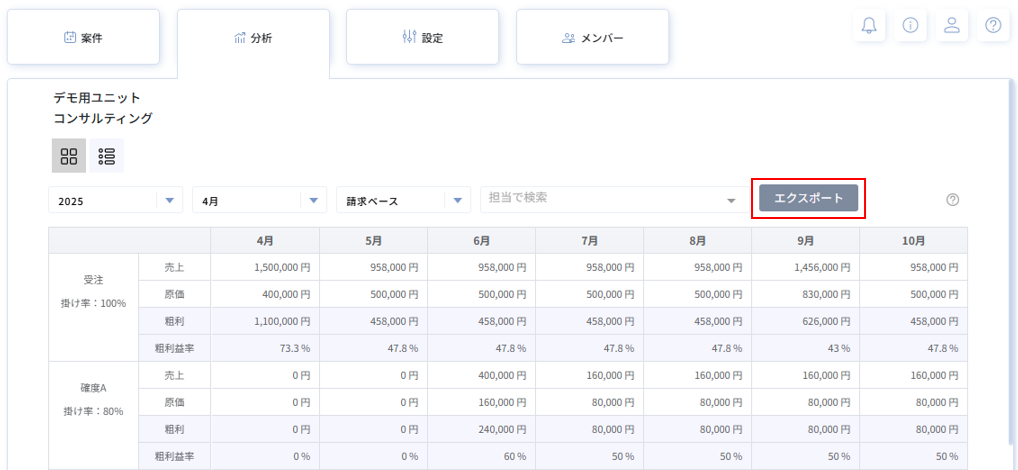Switch to list view layout
Screen dimensions: 1018x470
(x=107, y=156)
